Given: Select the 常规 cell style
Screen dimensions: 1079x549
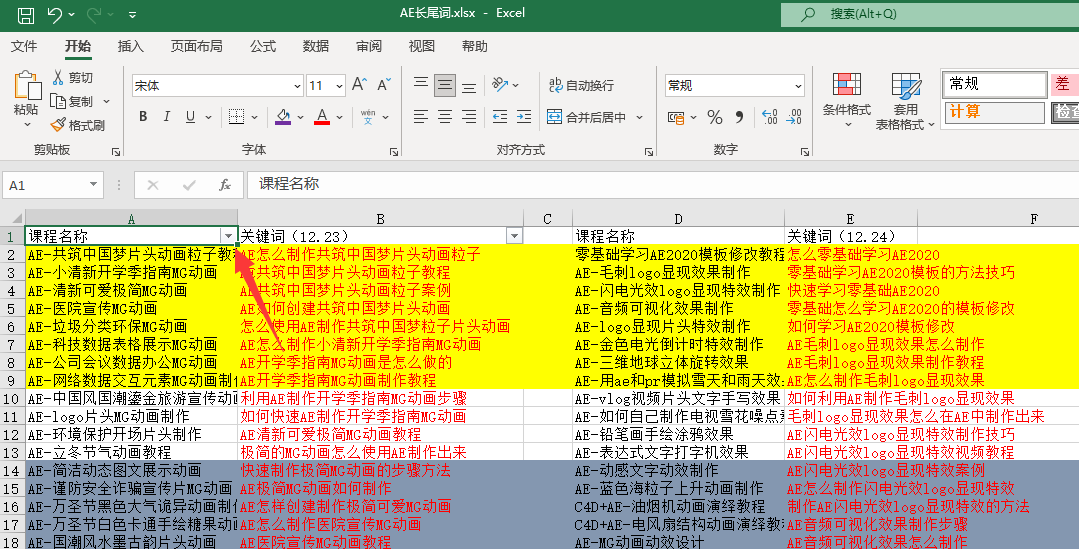Looking at the screenshot, I should [994, 84].
